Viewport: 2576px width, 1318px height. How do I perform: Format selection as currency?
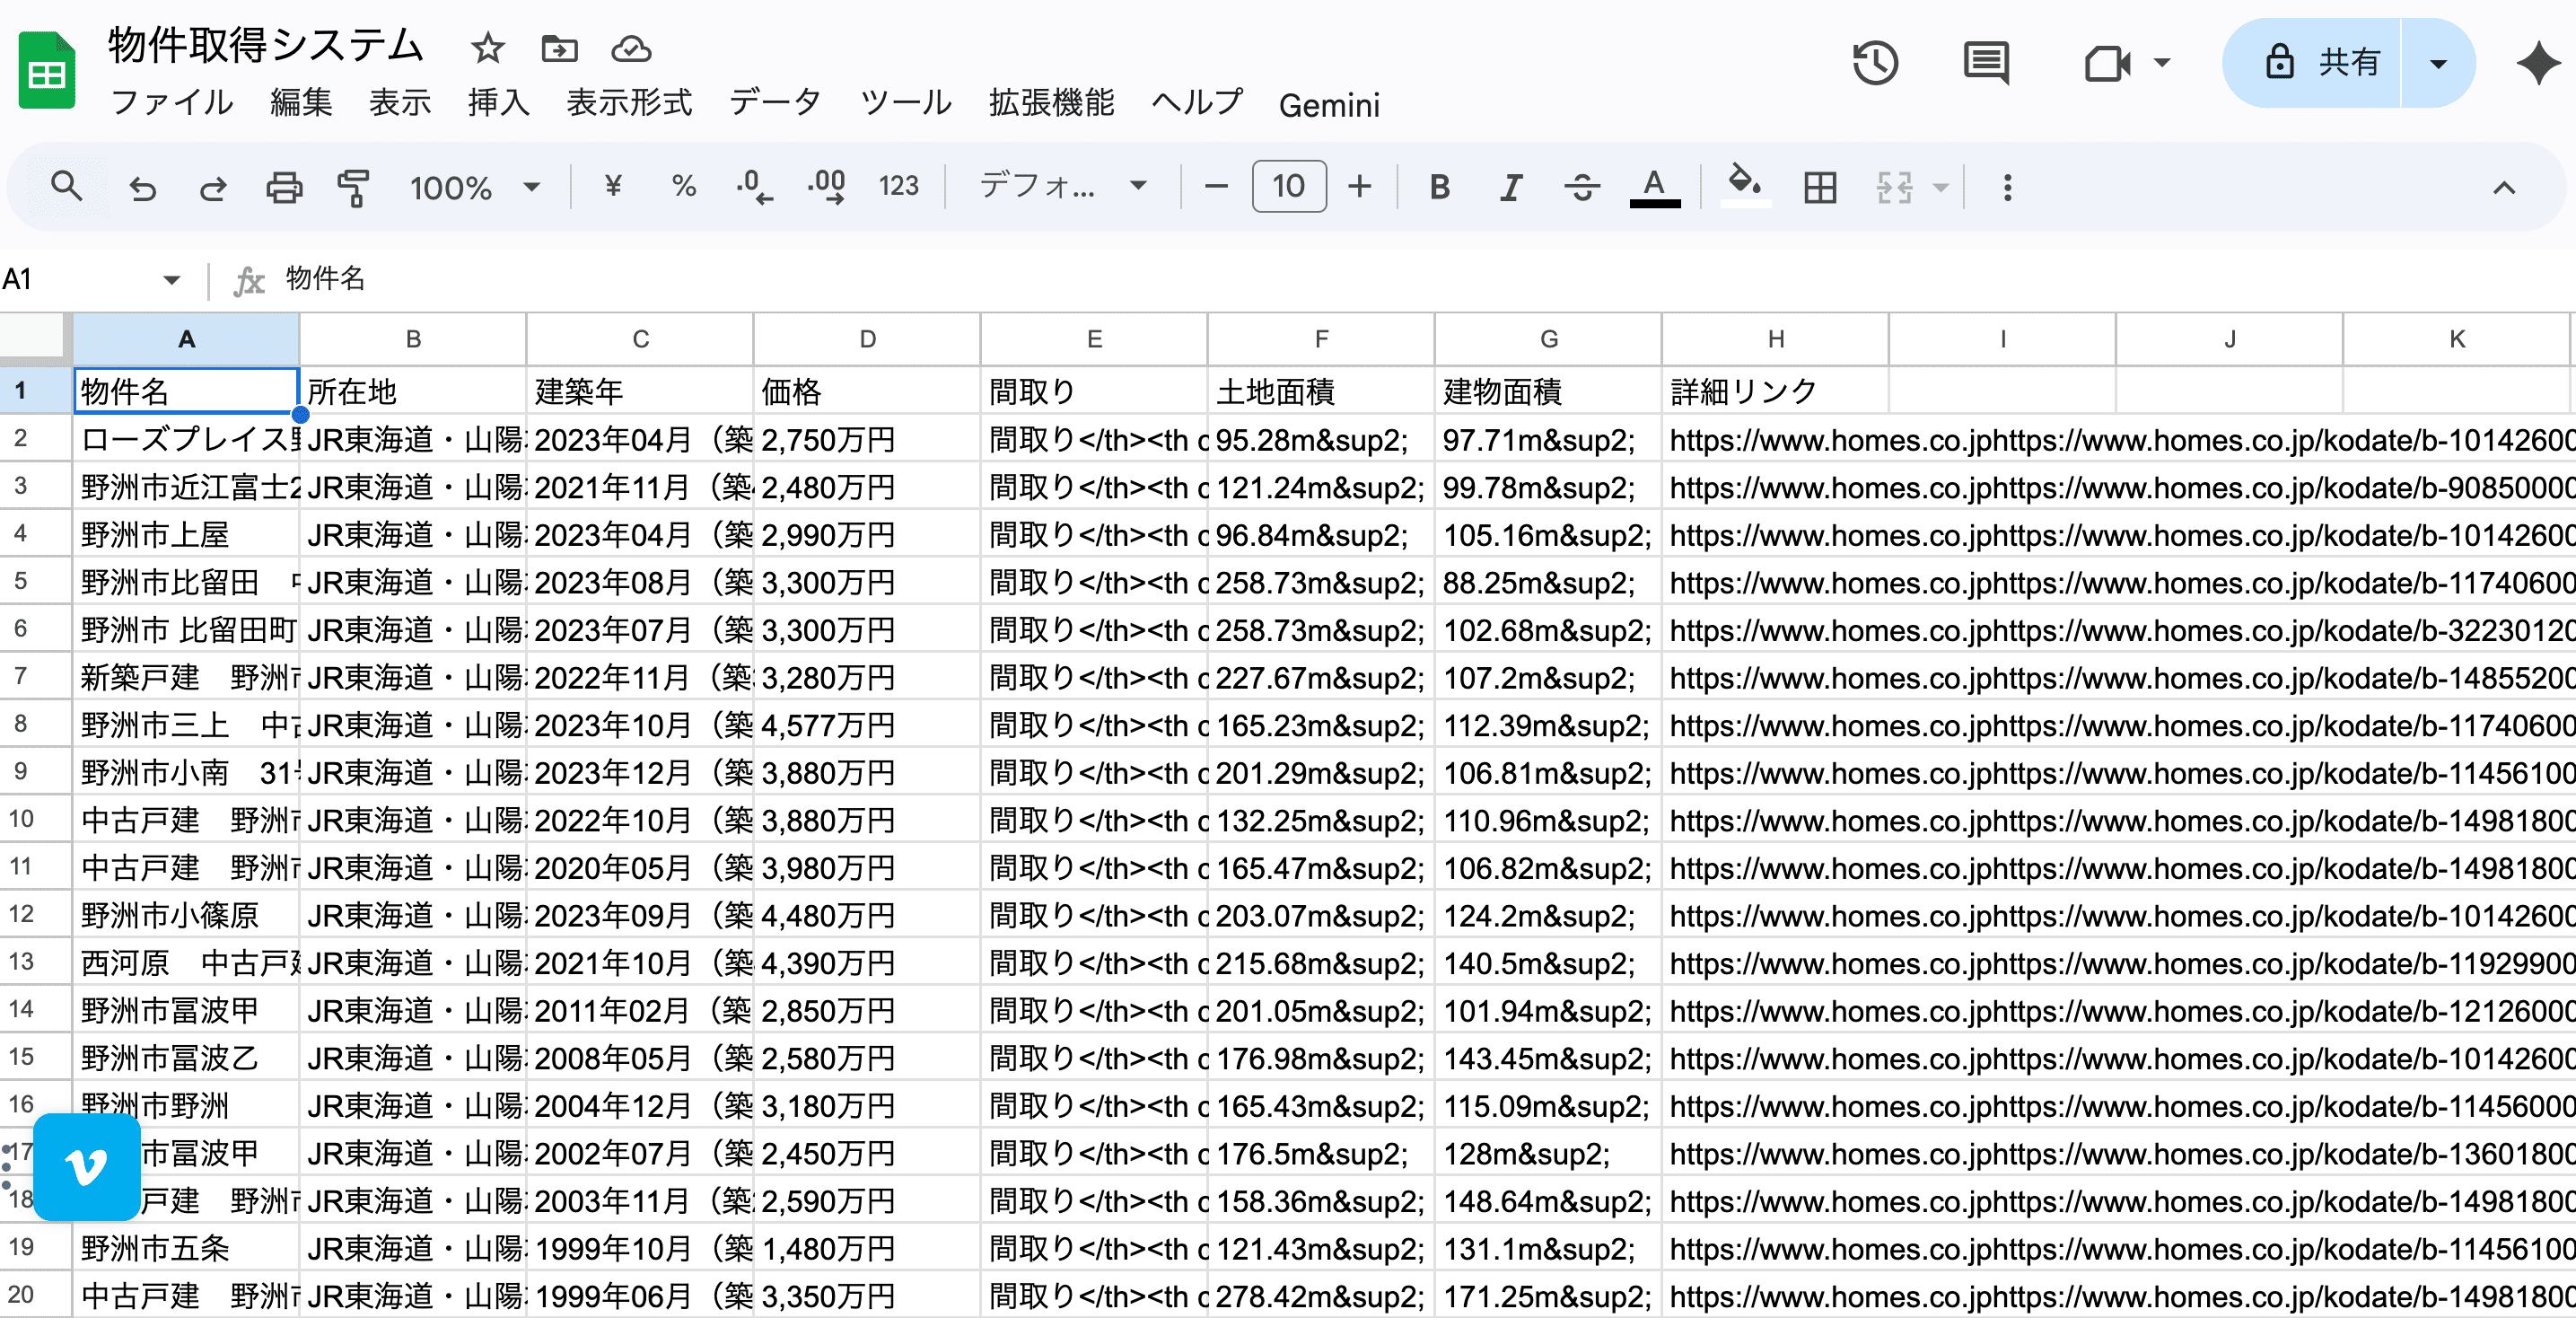(613, 186)
